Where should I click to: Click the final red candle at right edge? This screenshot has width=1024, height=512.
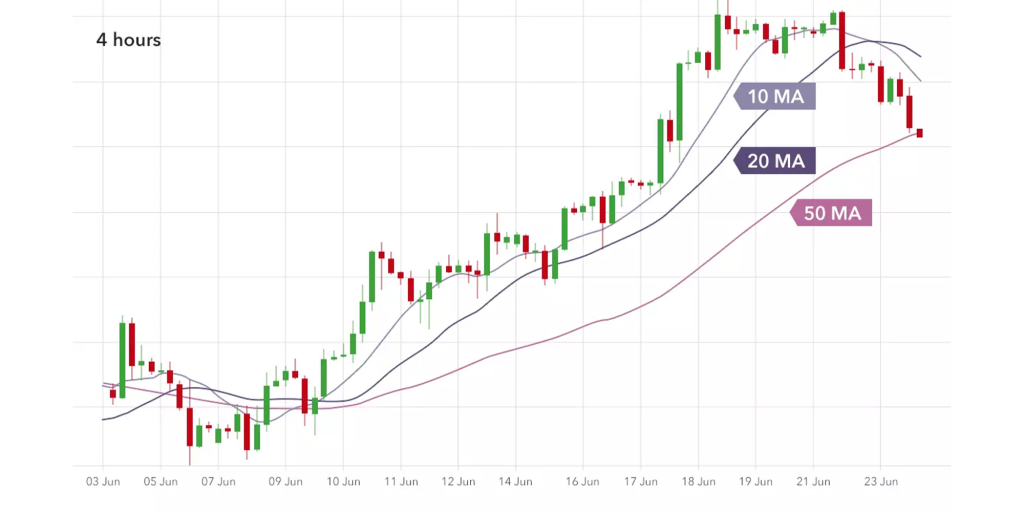919,133
